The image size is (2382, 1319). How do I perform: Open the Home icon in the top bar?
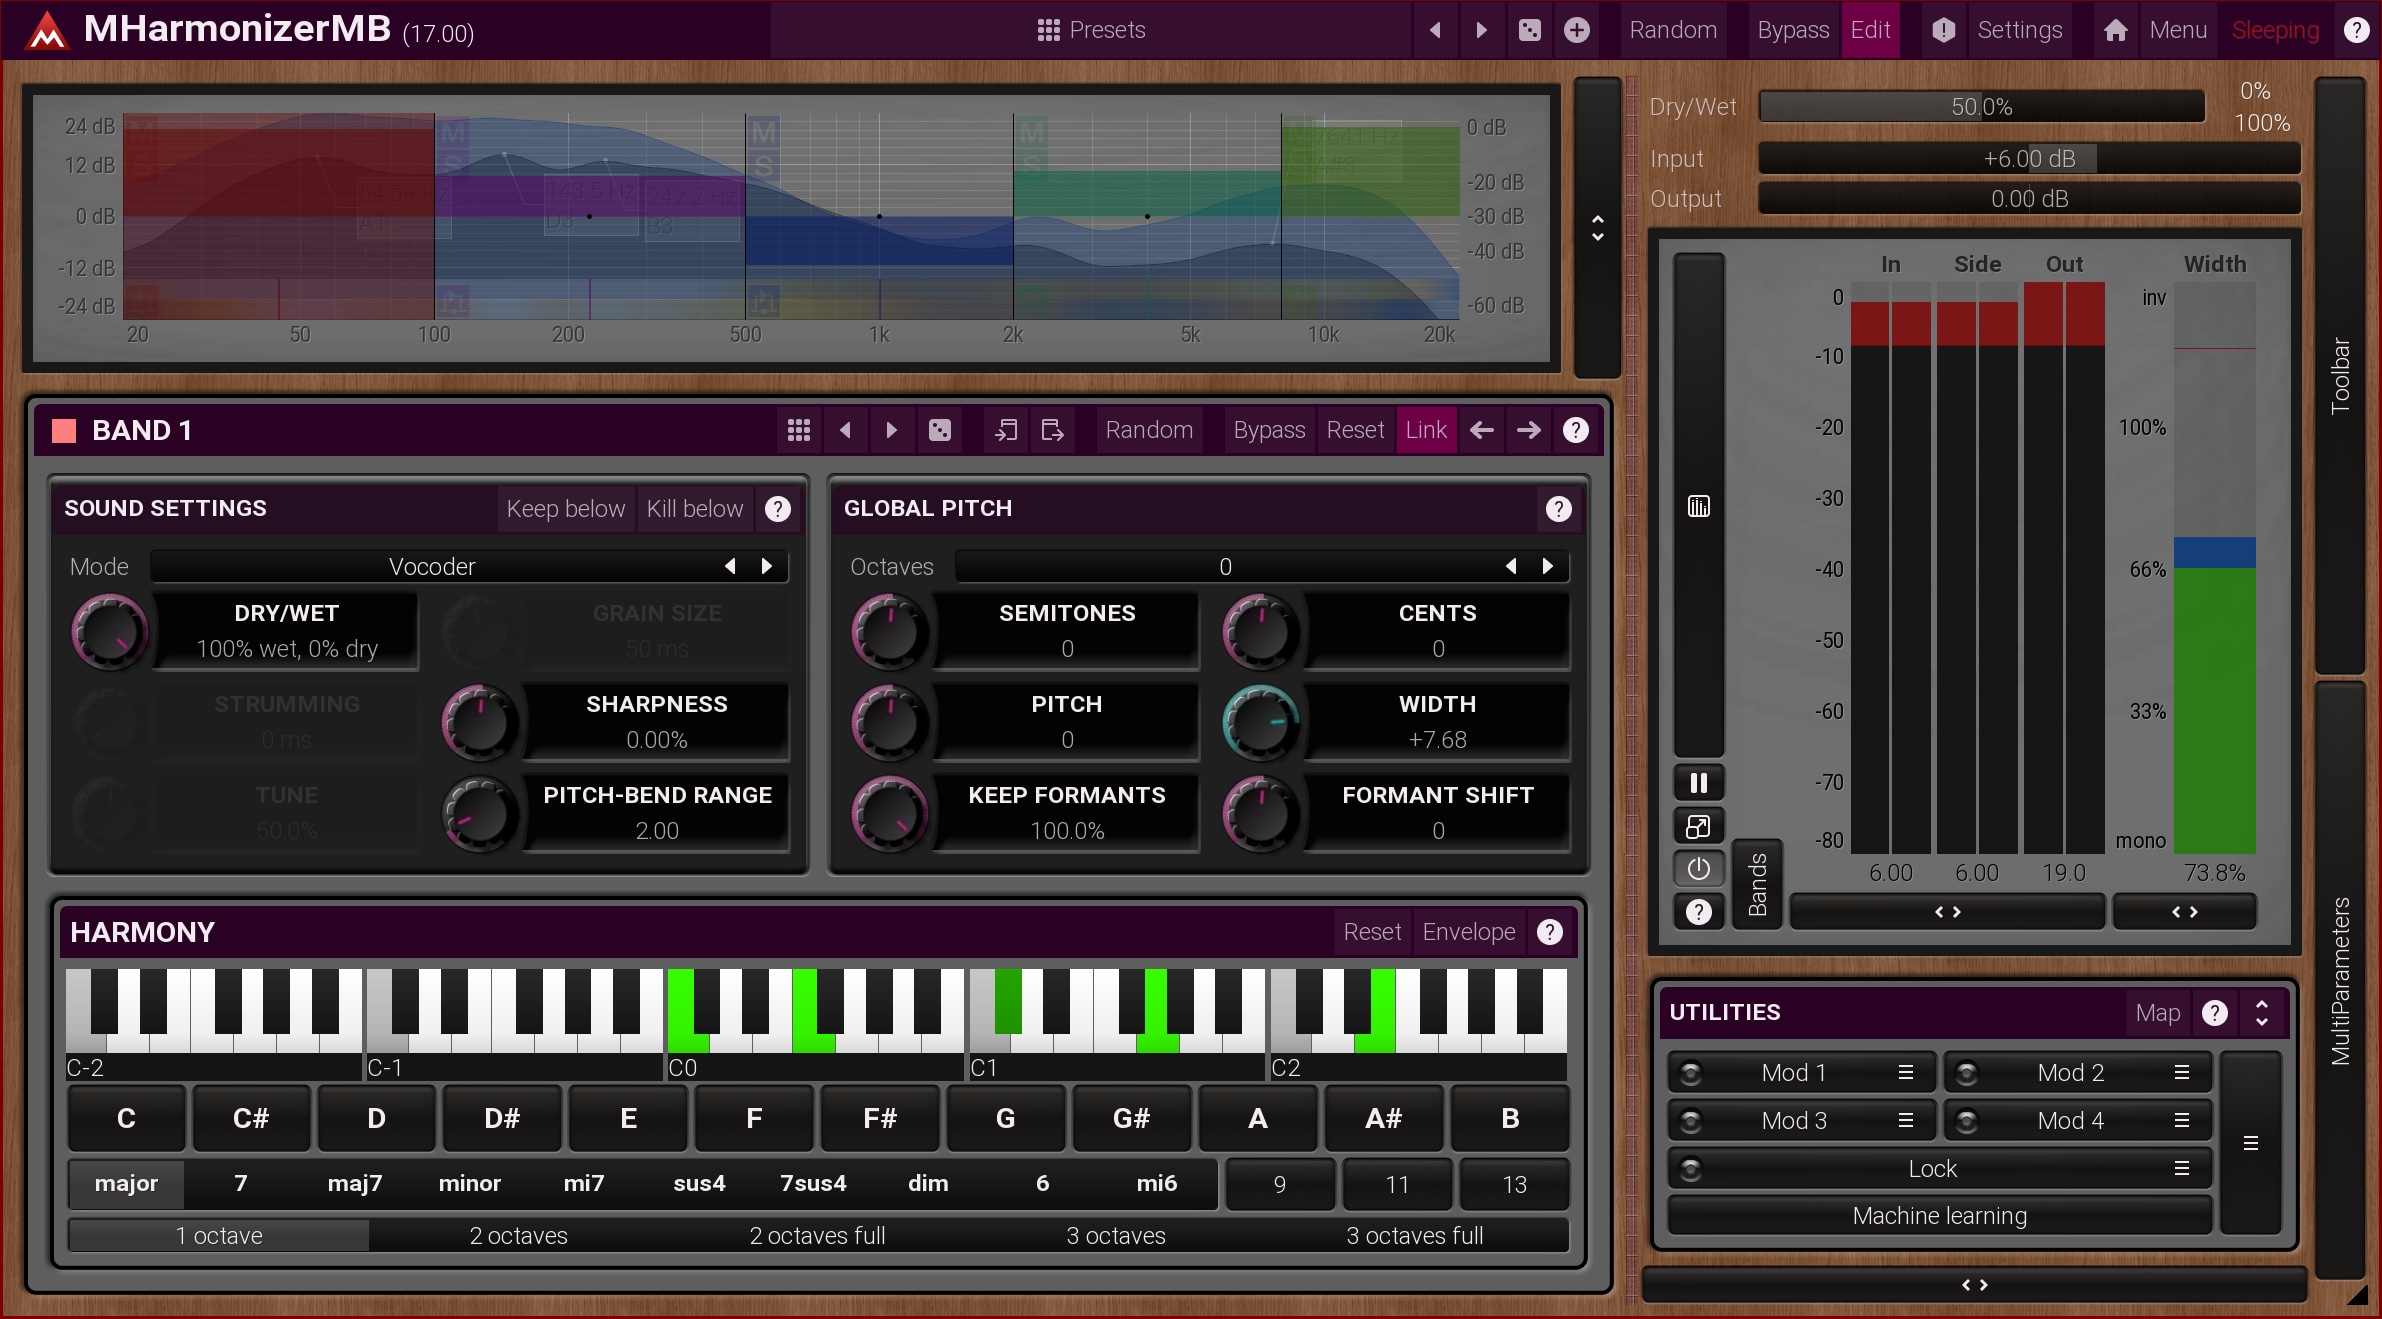(x=2115, y=30)
